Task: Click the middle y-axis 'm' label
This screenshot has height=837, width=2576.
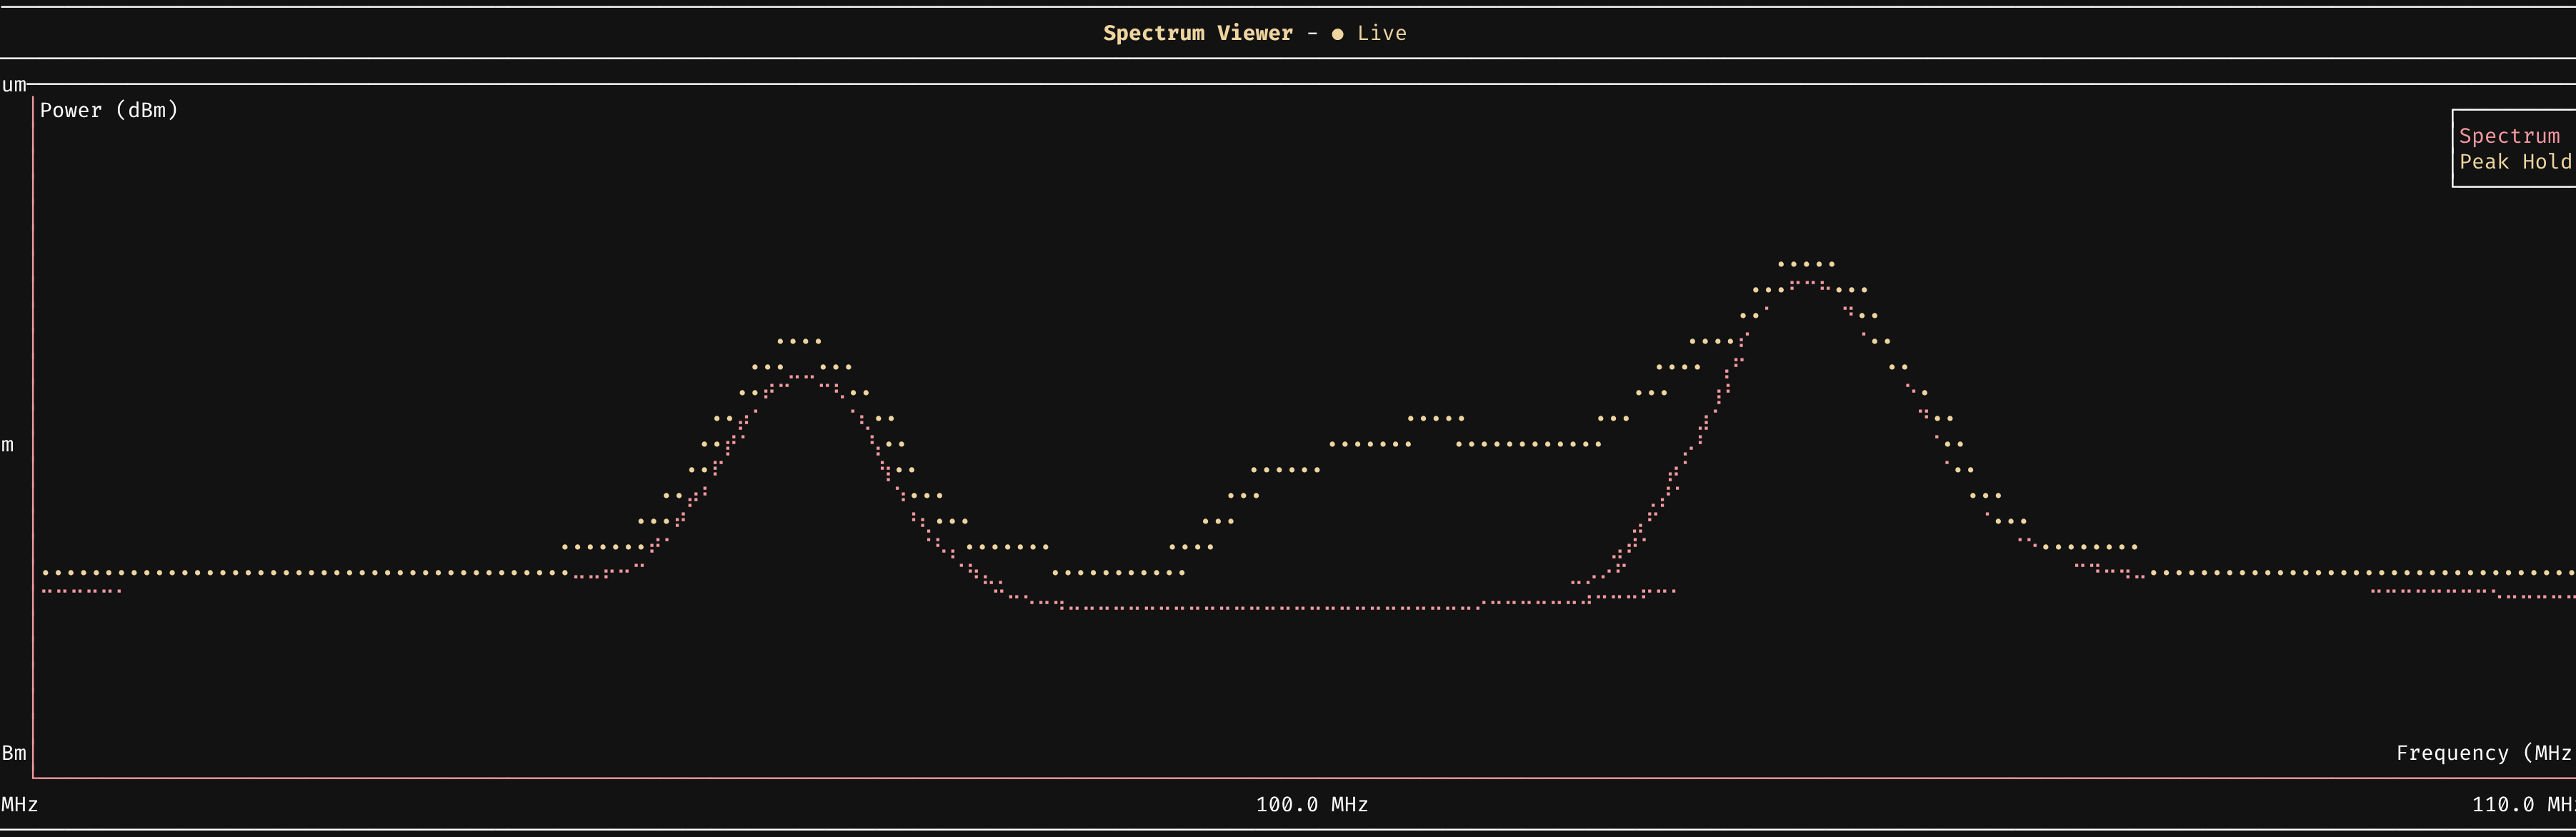Action: point(8,445)
